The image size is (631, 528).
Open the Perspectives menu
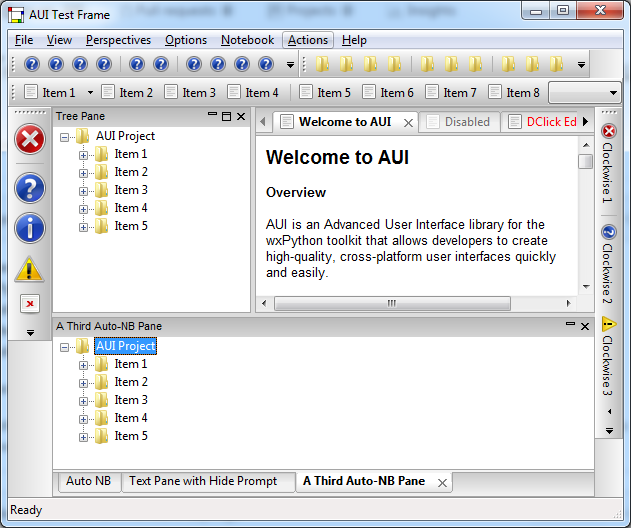pos(118,40)
